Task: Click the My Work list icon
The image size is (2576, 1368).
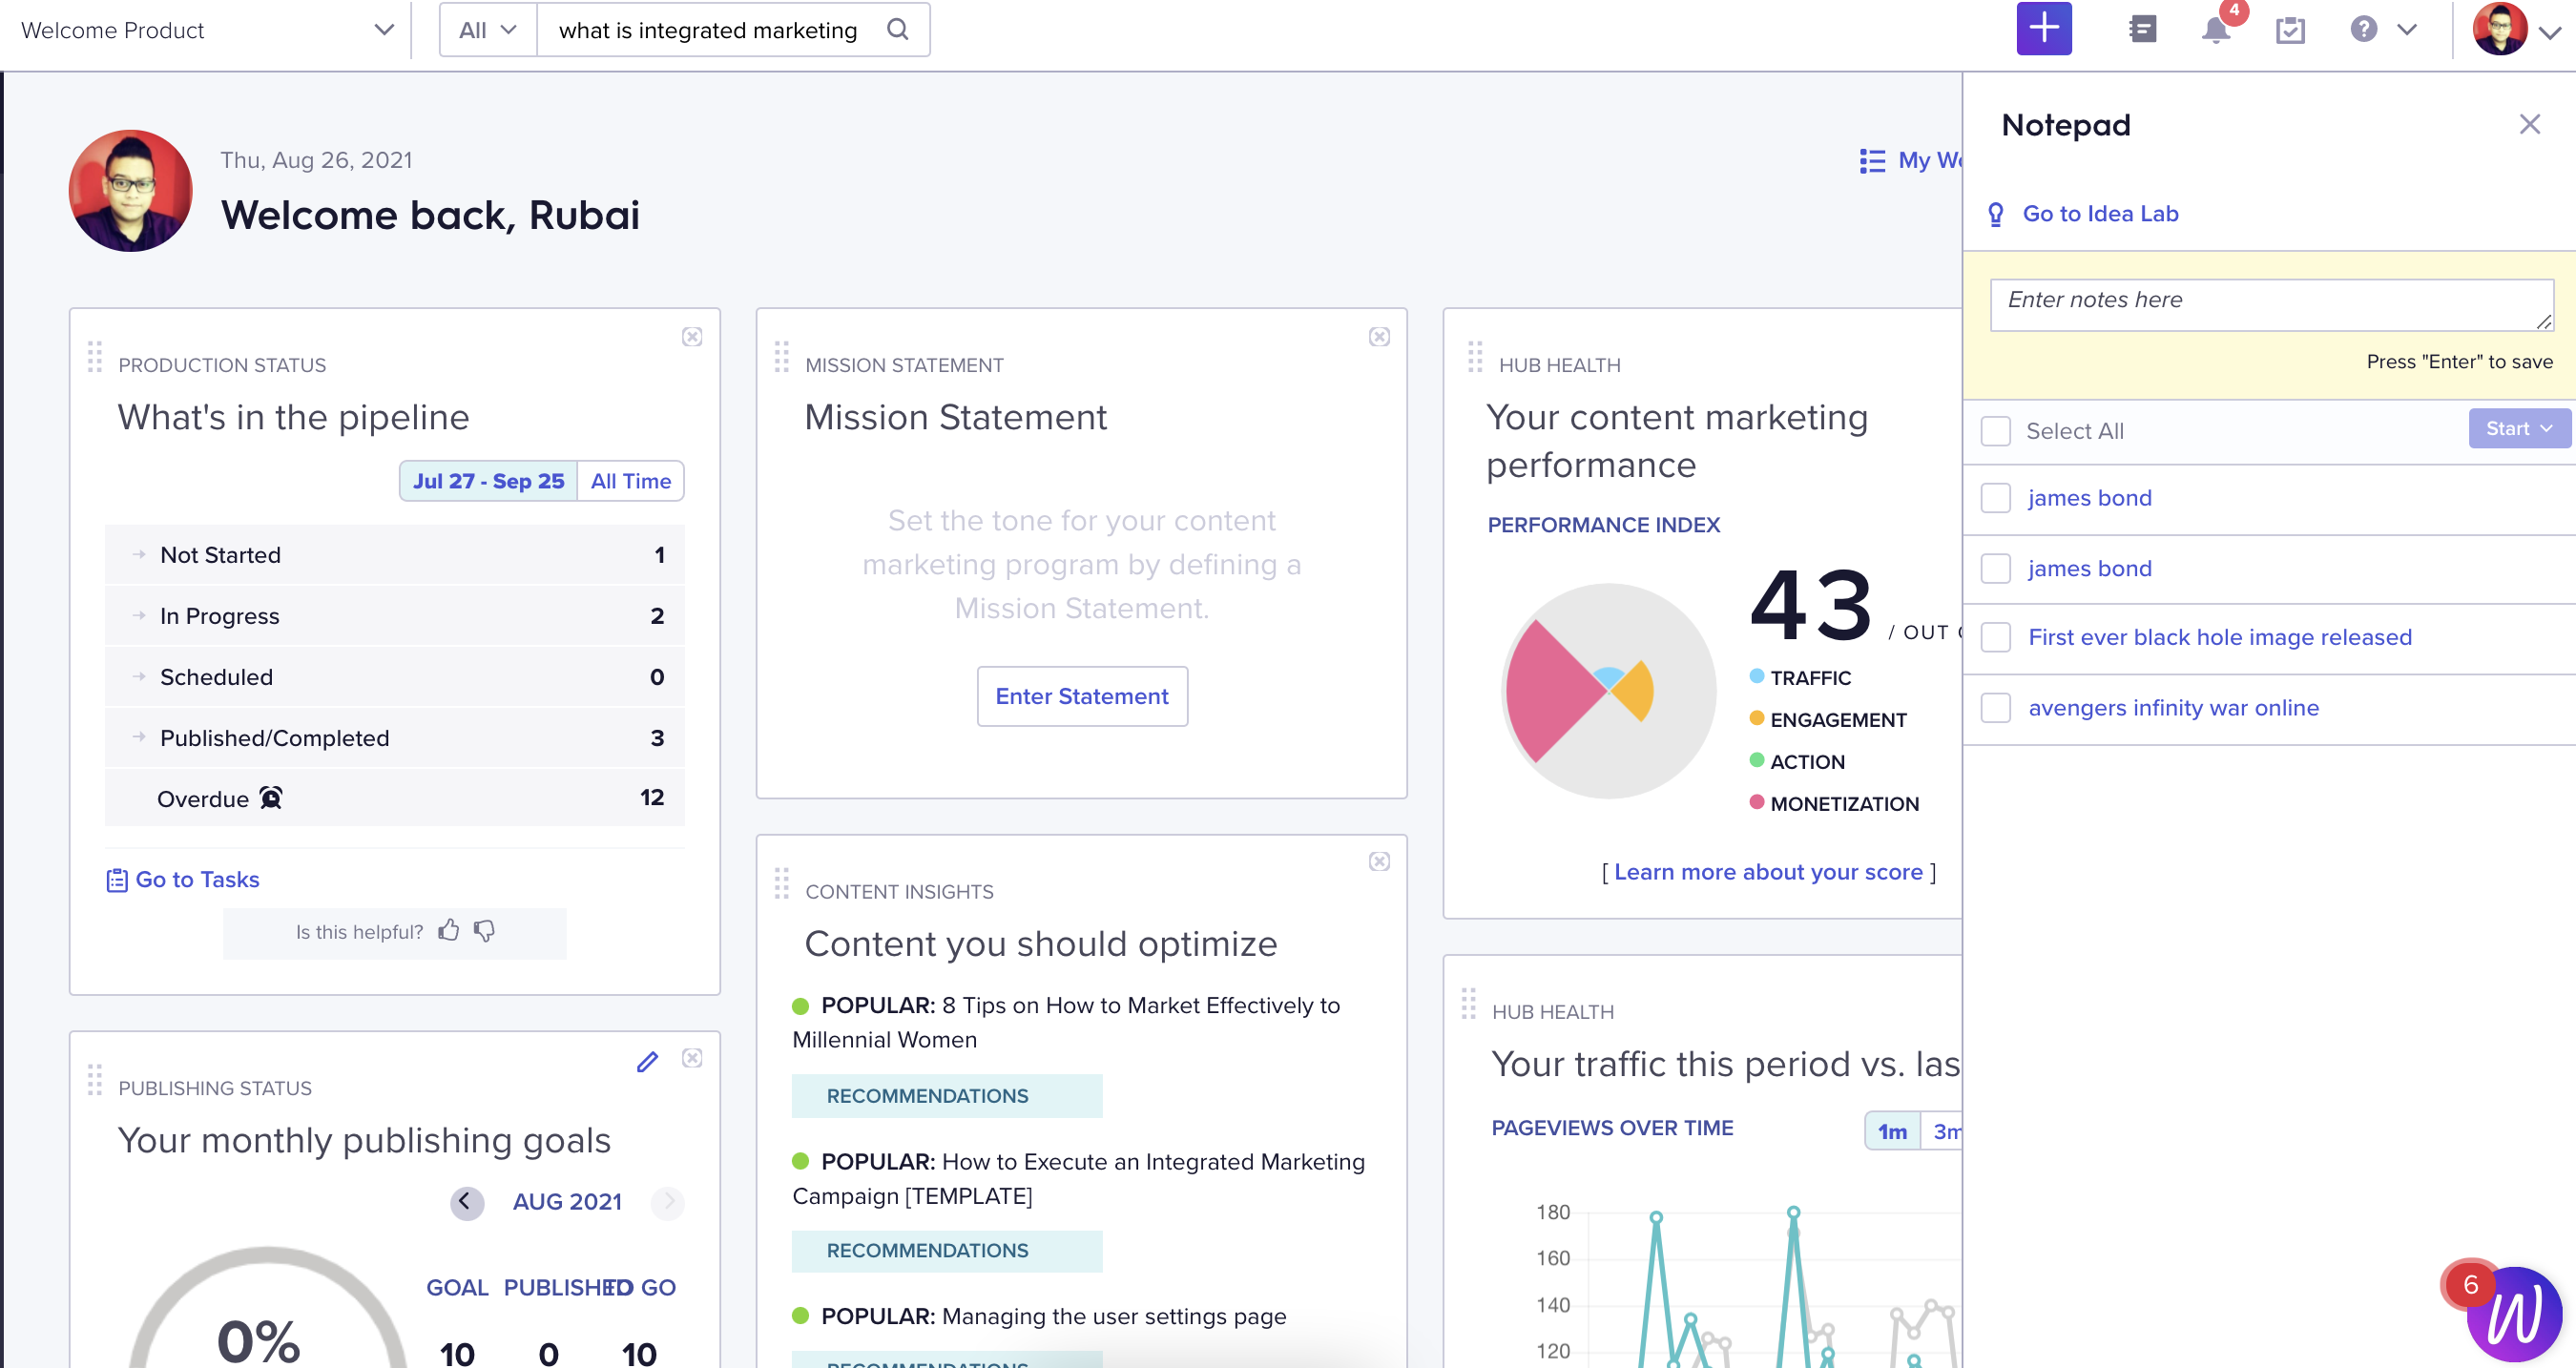Action: coord(1872,161)
